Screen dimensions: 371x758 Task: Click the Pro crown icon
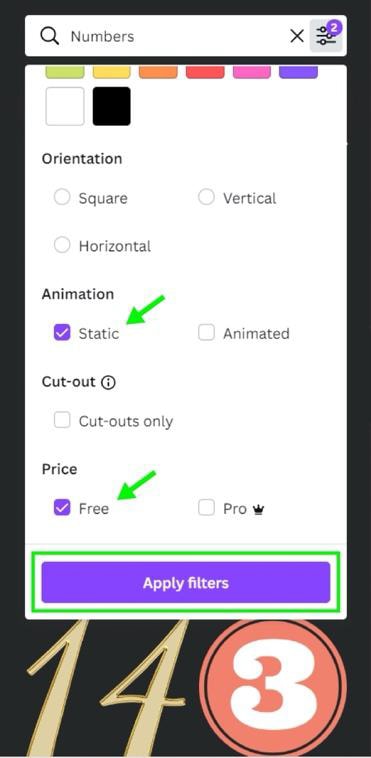(x=258, y=509)
